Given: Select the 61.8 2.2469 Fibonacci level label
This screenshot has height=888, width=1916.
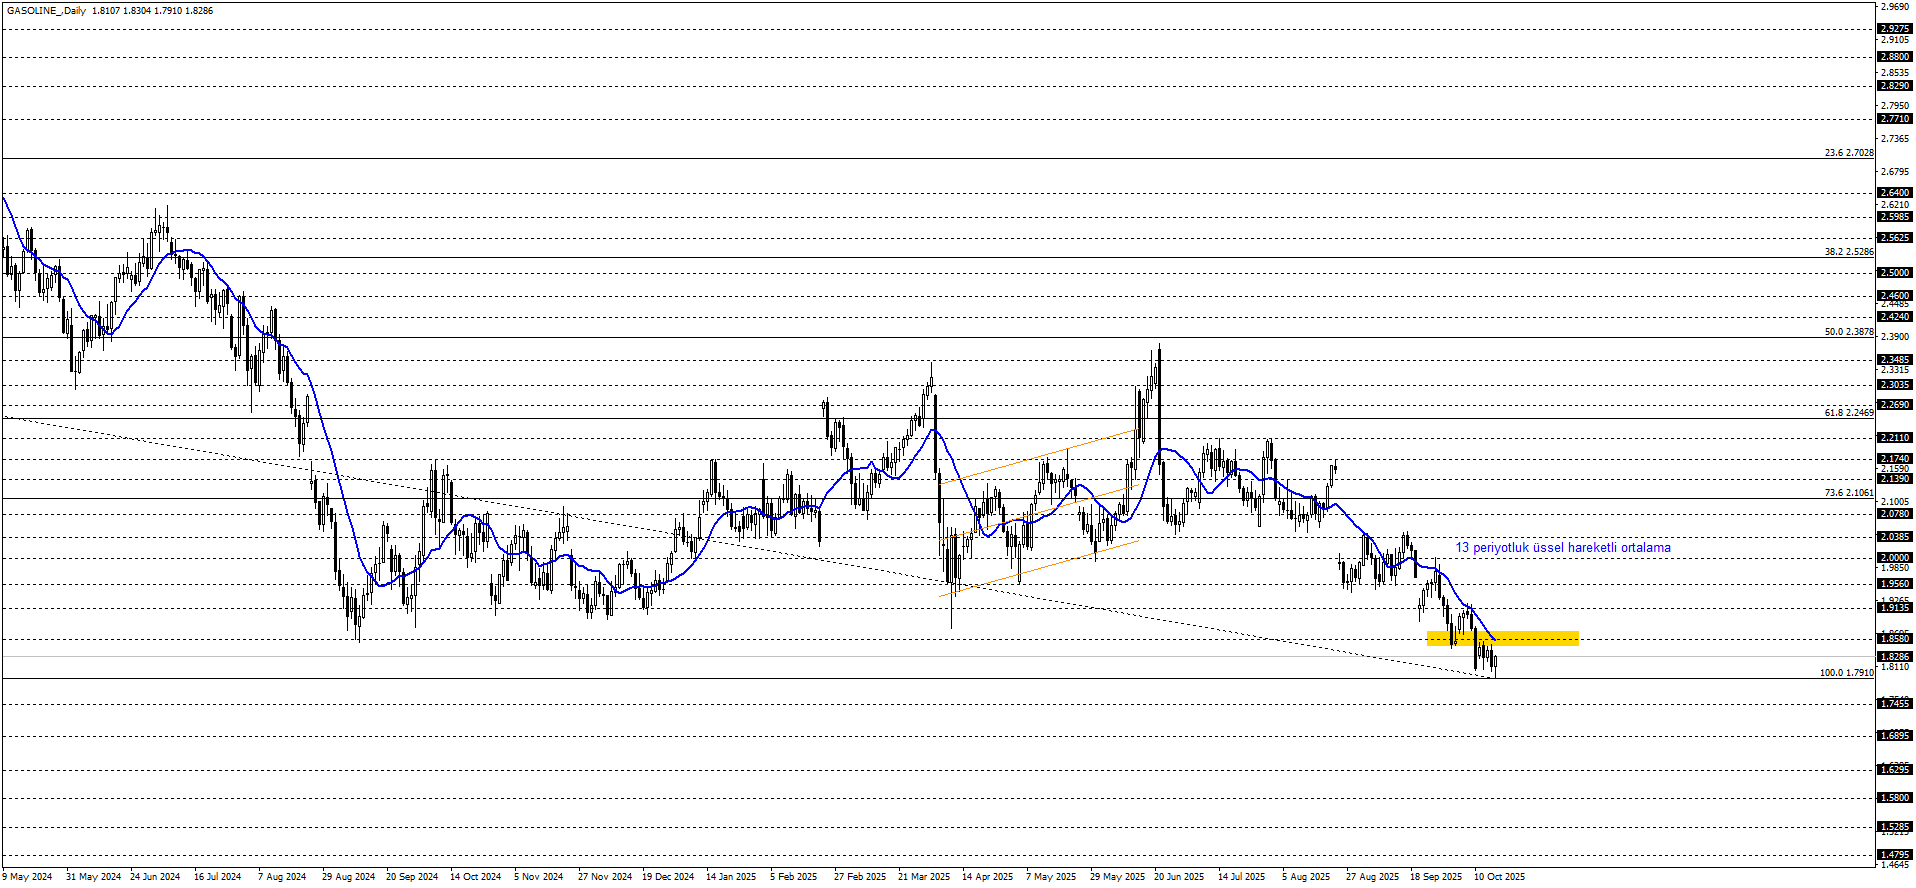Looking at the screenshot, I should coord(1848,413).
